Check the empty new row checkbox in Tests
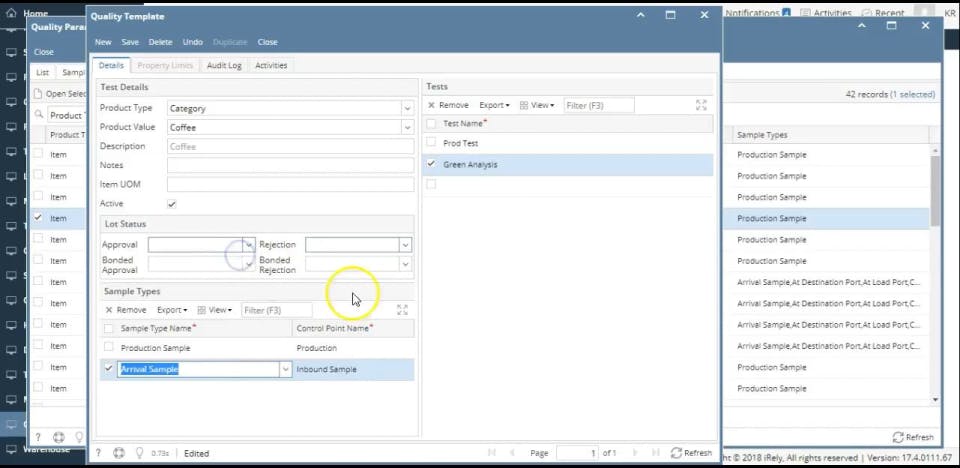The height and width of the screenshot is (468, 960). [x=431, y=184]
